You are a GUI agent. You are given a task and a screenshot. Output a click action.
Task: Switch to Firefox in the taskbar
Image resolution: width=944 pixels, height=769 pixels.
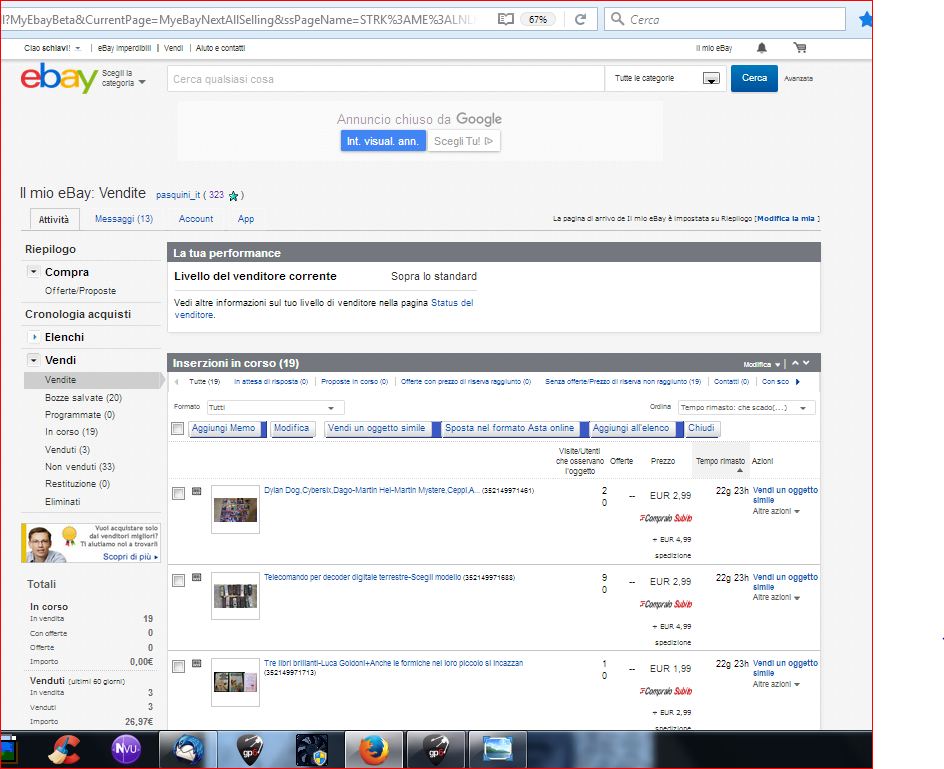coord(373,750)
